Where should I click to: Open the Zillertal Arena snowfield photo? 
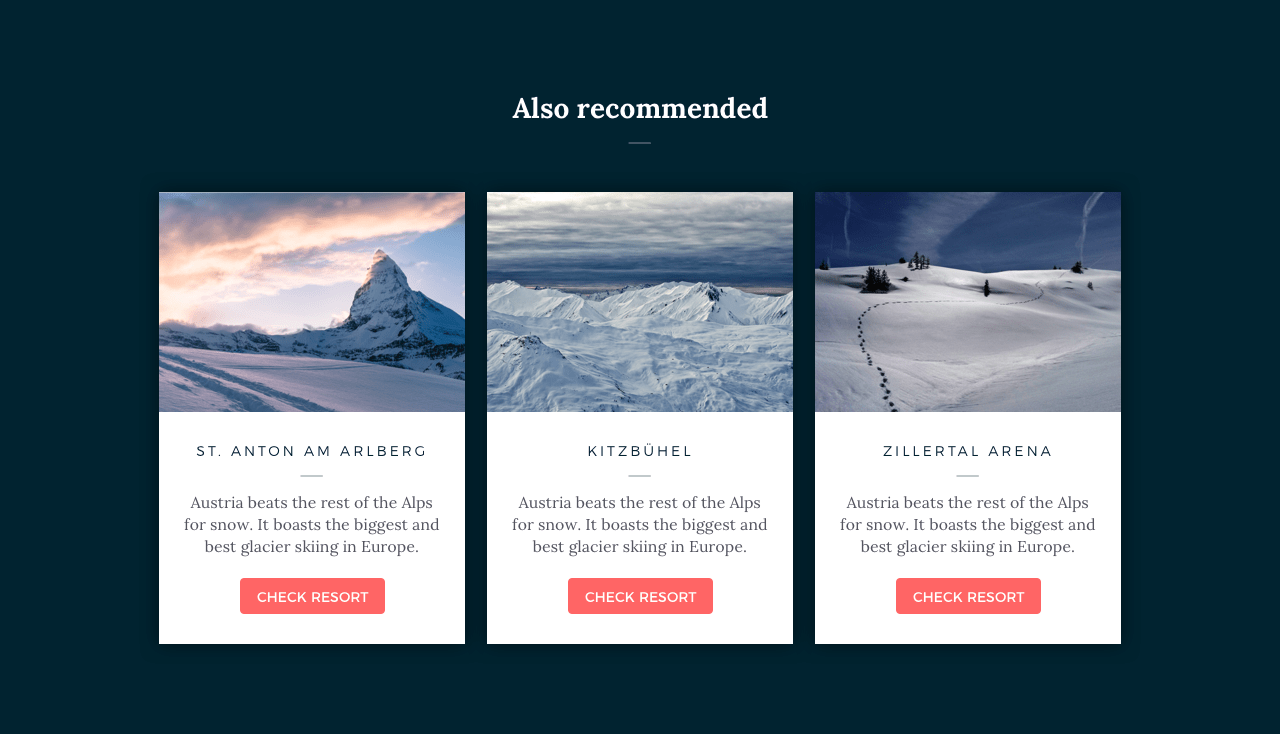tap(968, 302)
